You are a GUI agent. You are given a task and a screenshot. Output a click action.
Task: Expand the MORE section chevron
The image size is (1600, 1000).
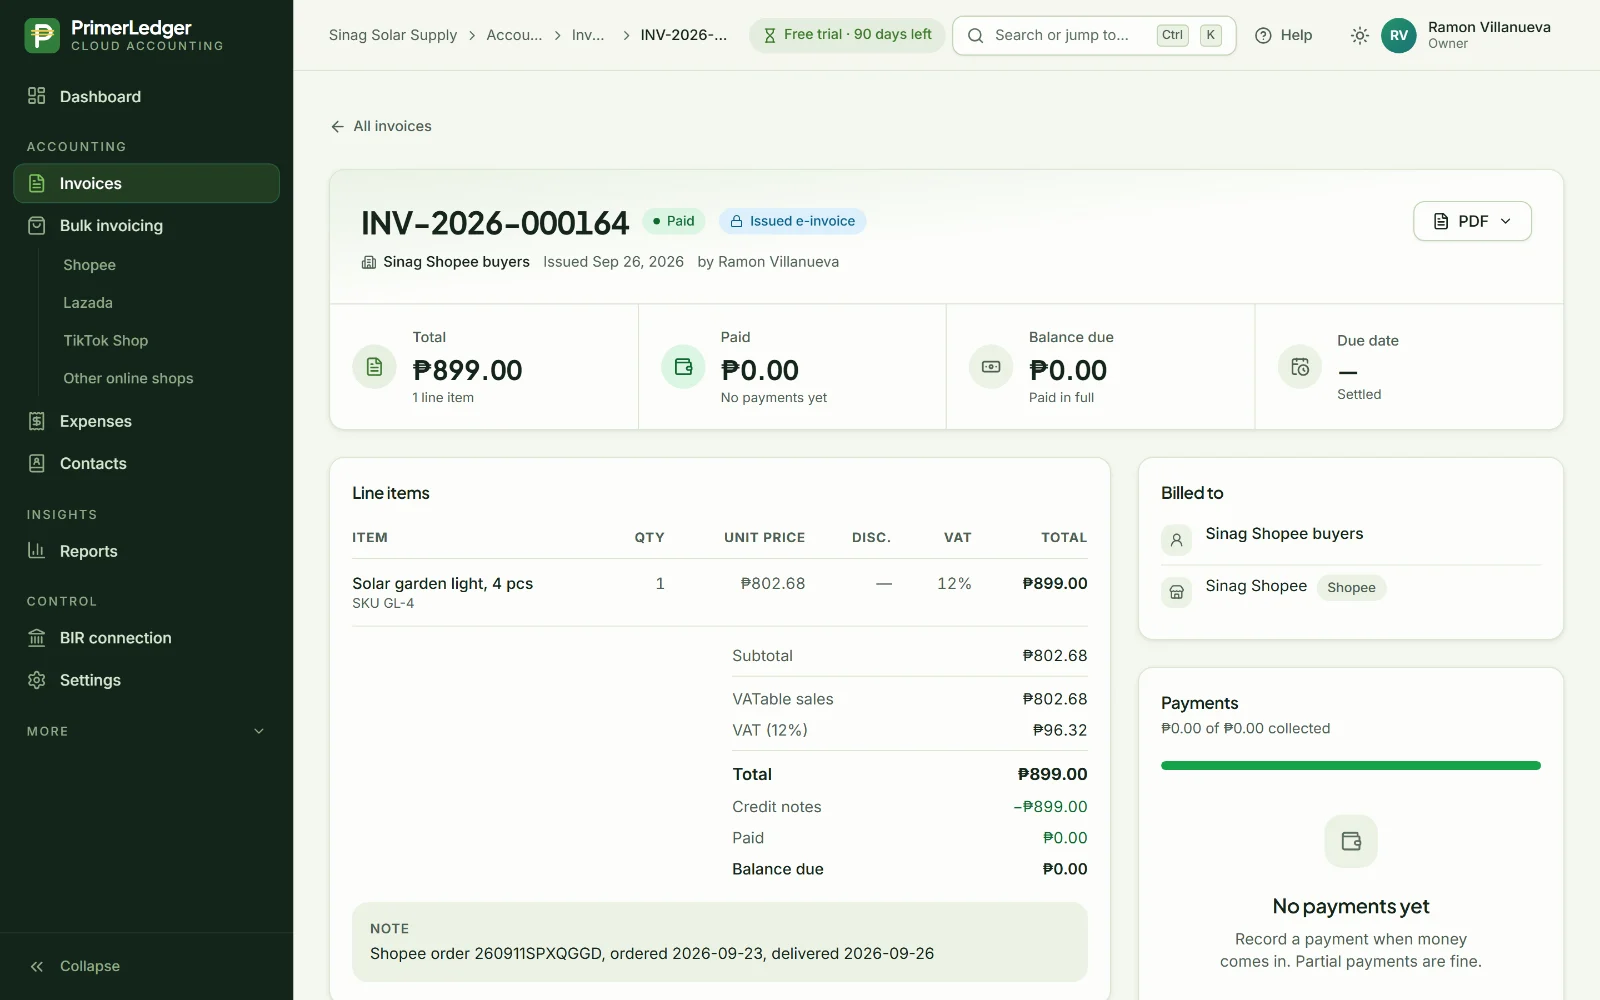point(259,731)
